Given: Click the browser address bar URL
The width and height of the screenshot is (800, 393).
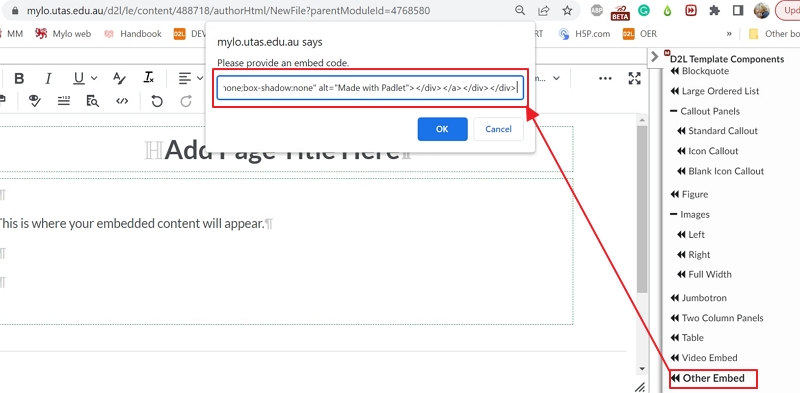Looking at the screenshot, I should tap(229, 10).
